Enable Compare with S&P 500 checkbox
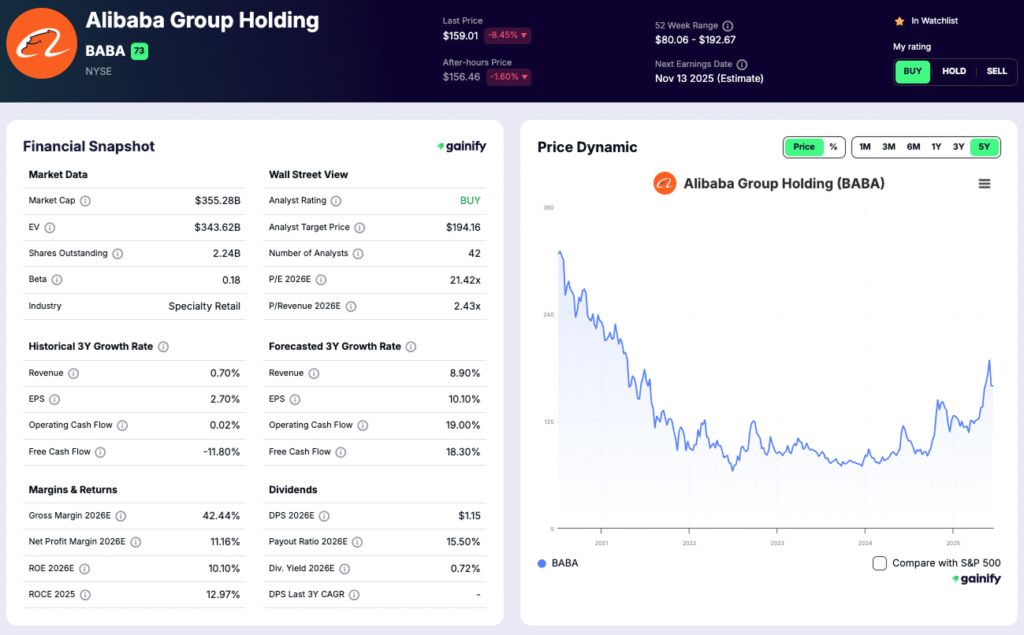This screenshot has height=635, width=1024. 880,563
